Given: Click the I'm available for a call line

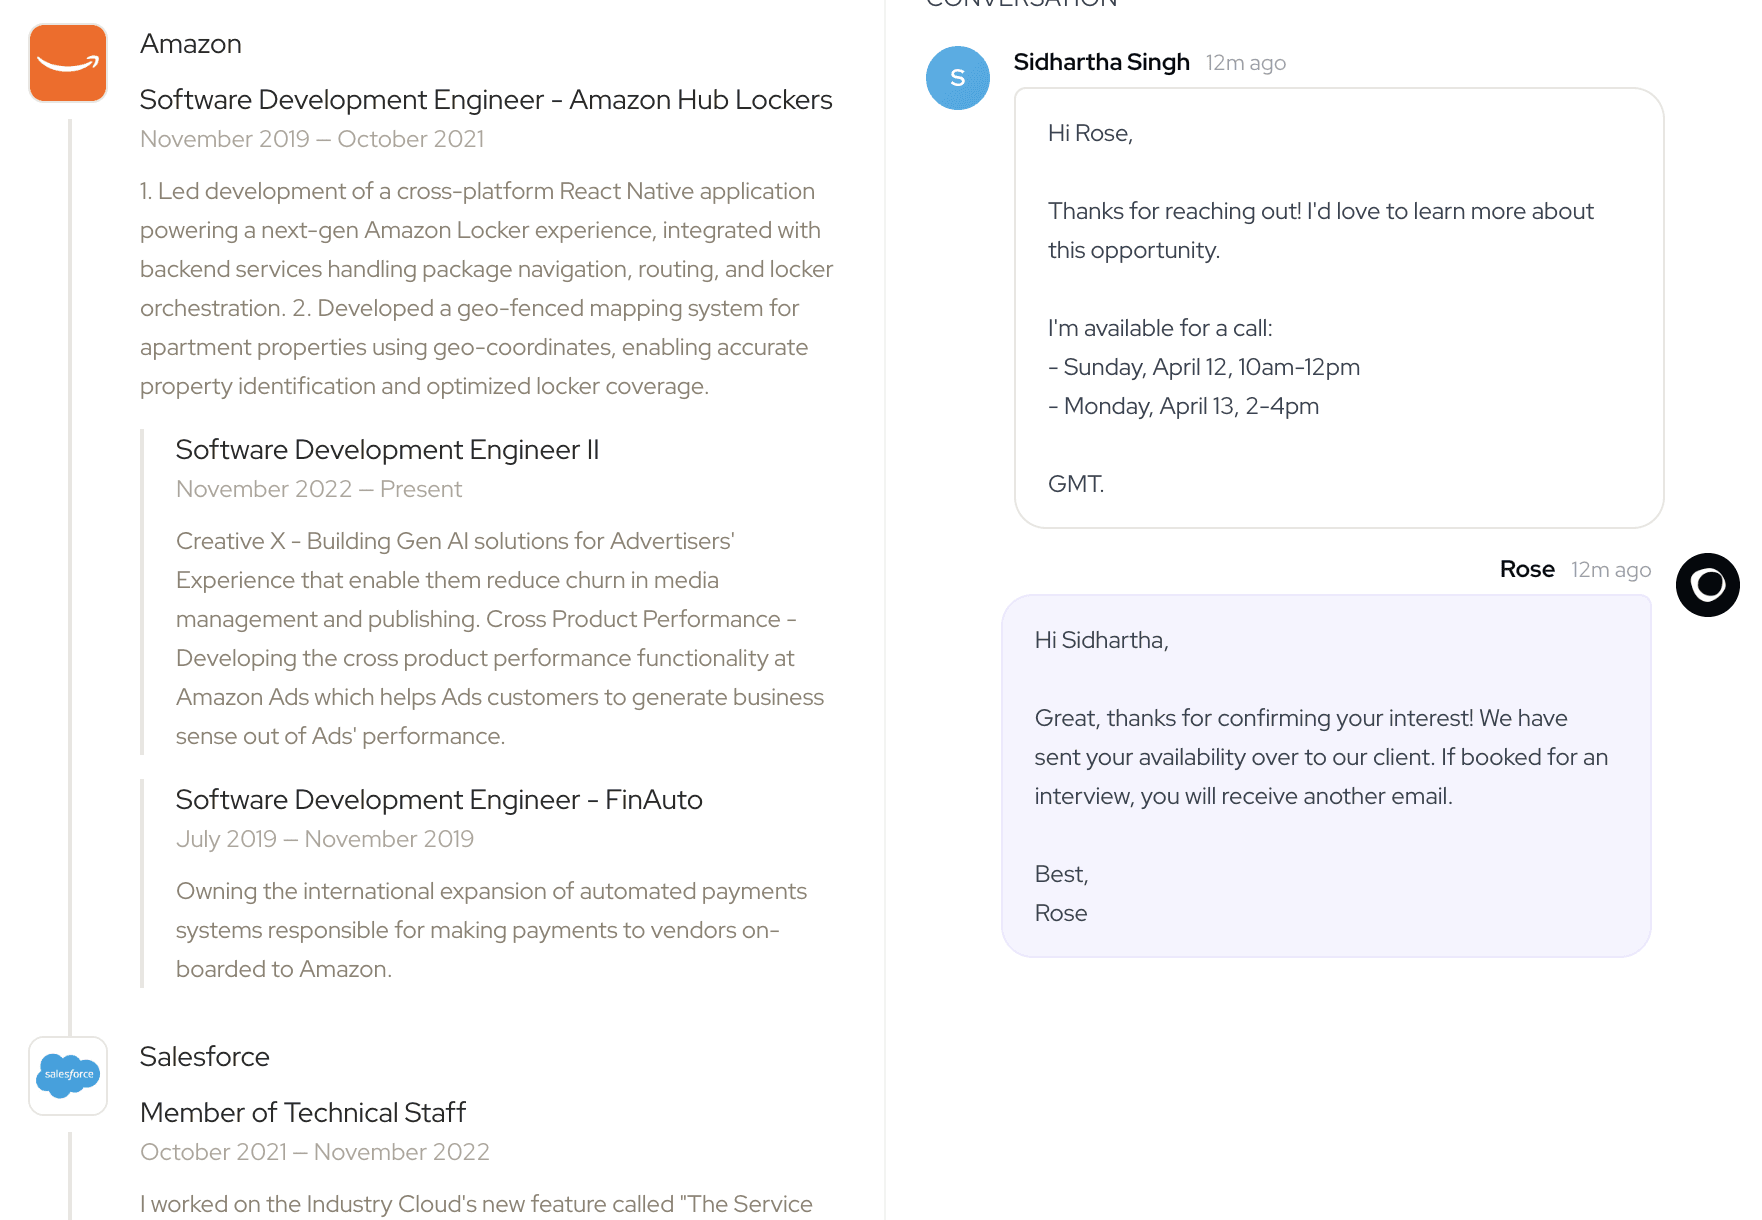Looking at the screenshot, I should (1160, 329).
